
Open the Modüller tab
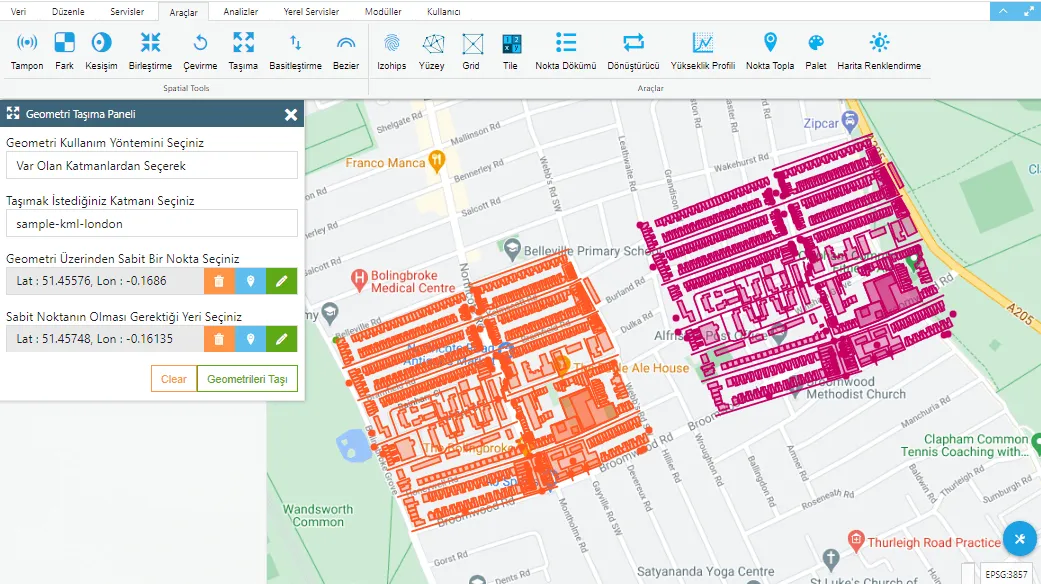pos(383,11)
